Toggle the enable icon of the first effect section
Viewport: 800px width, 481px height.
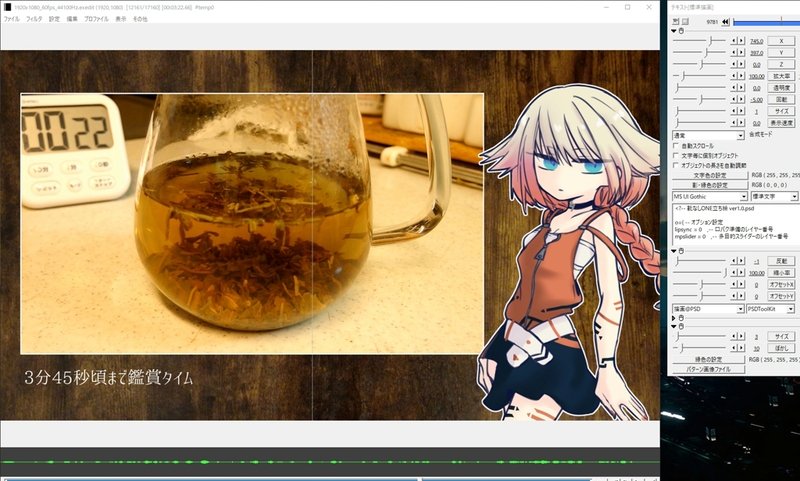(x=681, y=31)
